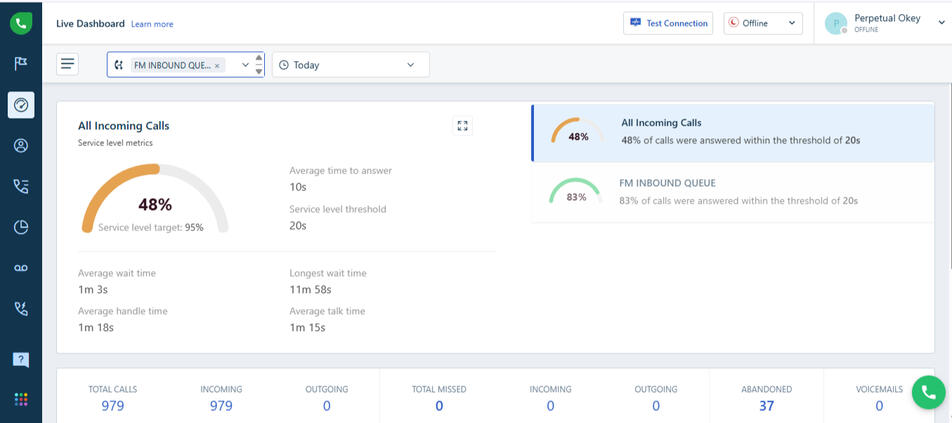Open the flag icon in the sidebar
Viewport: 952px width, 423px height.
21,64
